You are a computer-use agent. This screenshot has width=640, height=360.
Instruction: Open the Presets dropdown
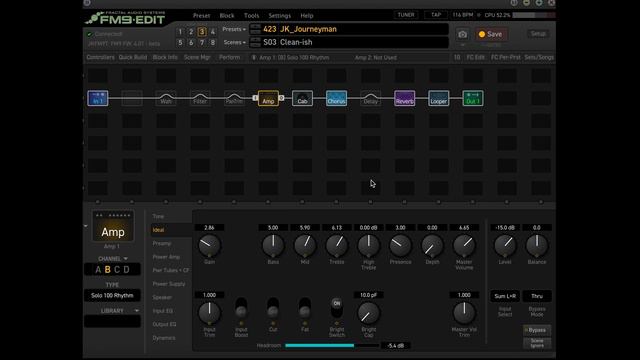click(234, 29)
